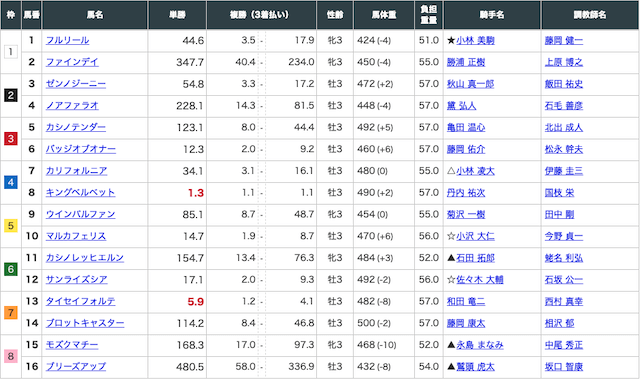Click the red frame 3 box

pyautogui.click(x=11, y=139)
